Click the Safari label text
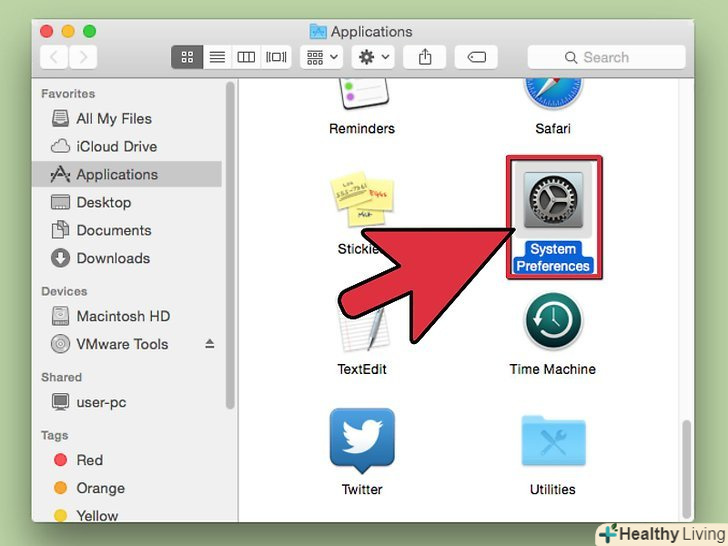 pyautogui.click(x=553, y=129)
